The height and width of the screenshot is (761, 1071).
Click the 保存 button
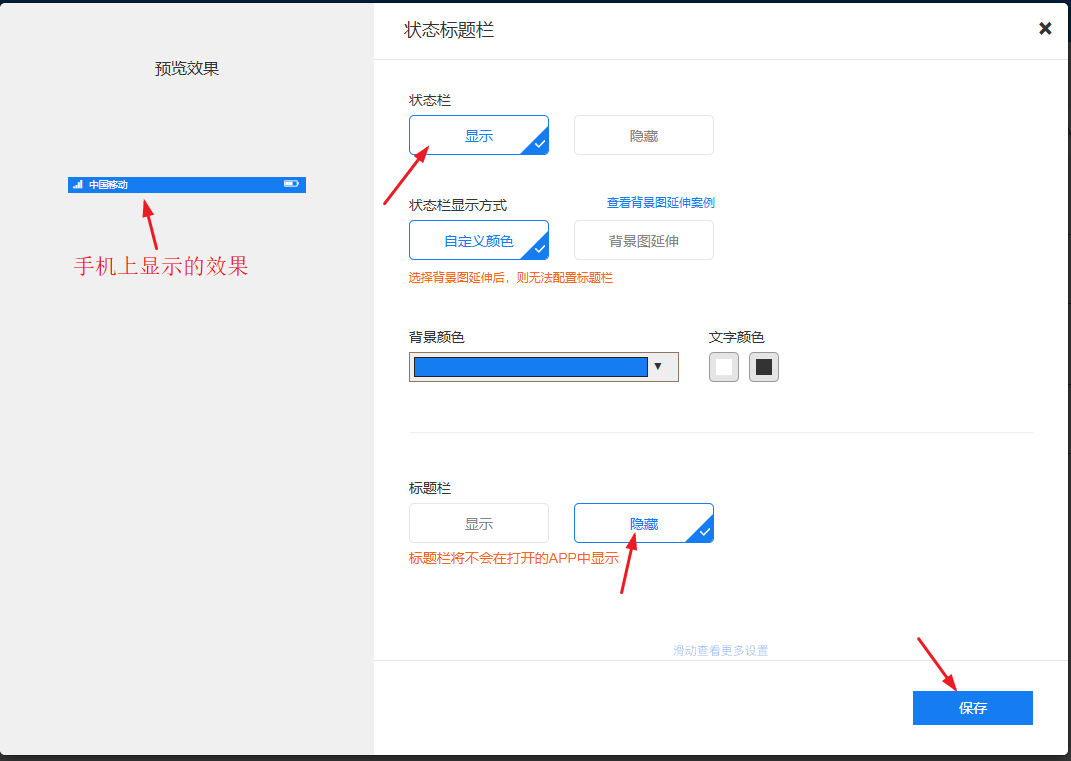[972, 708]
